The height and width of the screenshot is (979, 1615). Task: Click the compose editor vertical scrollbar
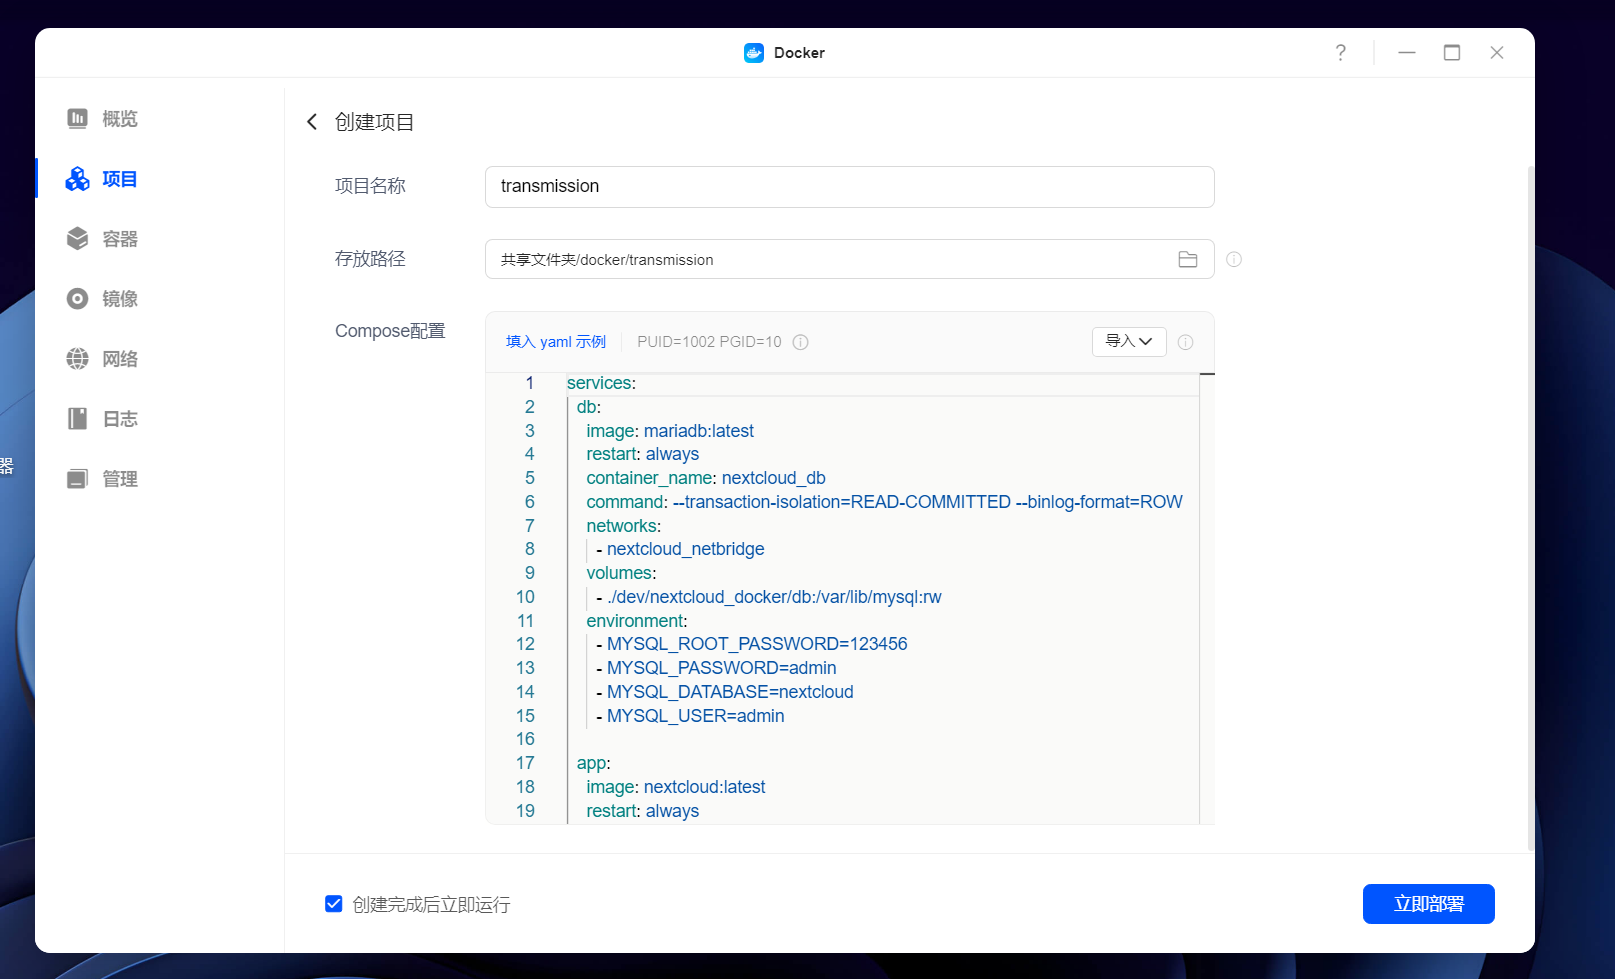pyautogui.click(x=1207, y=600)
